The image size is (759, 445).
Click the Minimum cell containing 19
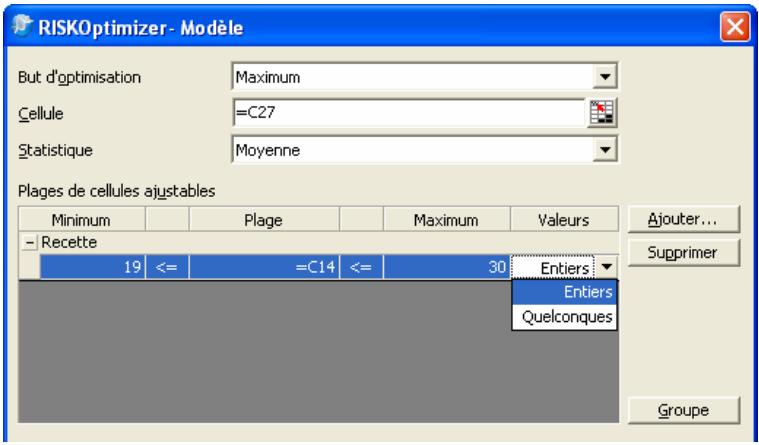tap(92, 267)
